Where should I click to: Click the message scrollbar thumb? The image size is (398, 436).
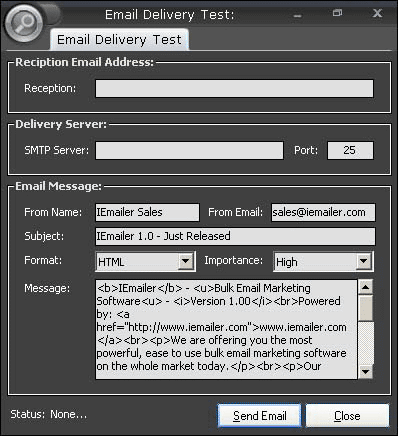click(366, 308)
